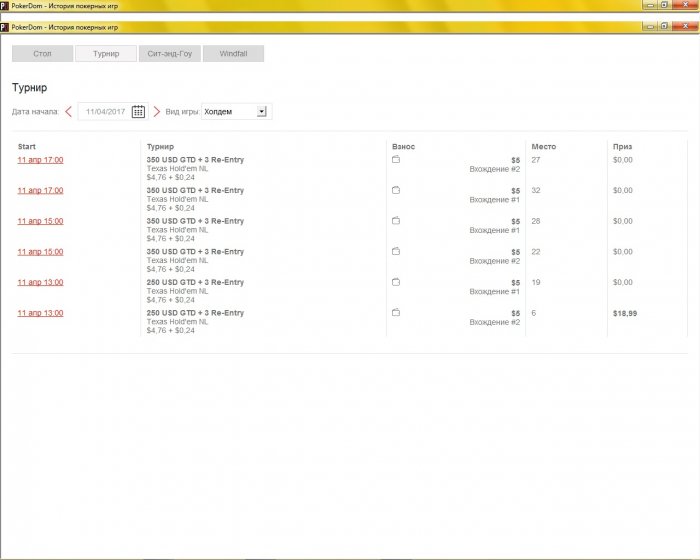Viewport: 700px width, 560px height.
Task: Close the background PokerDom window
Action: pyautogui.click(x=685, y=5)
